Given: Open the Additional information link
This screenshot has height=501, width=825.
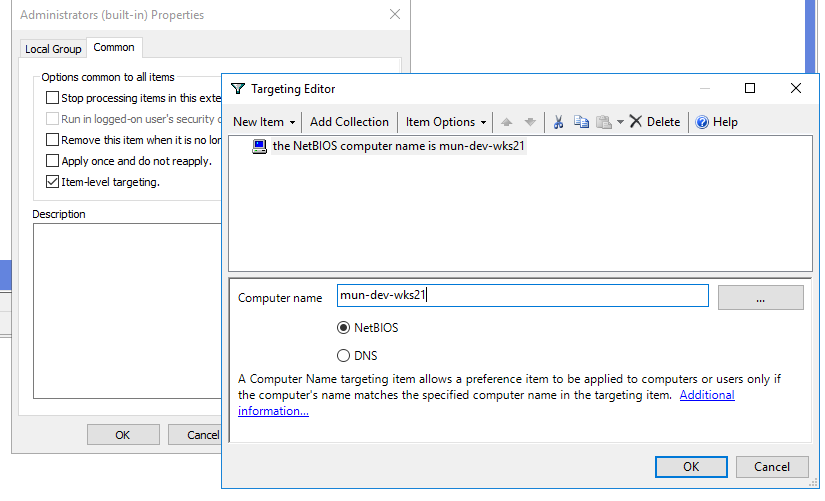Looking at the screenshot, I should [x=707, y=395].
